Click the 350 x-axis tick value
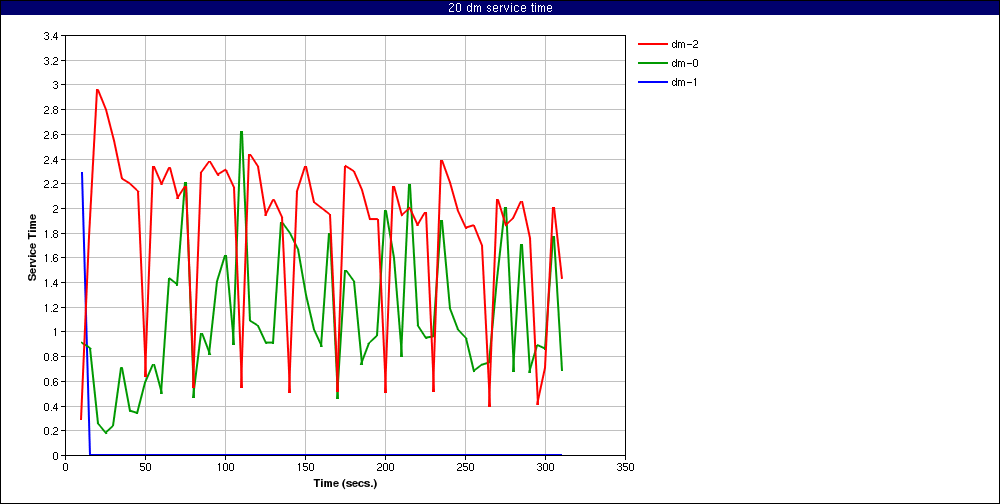 pos(626,468)
